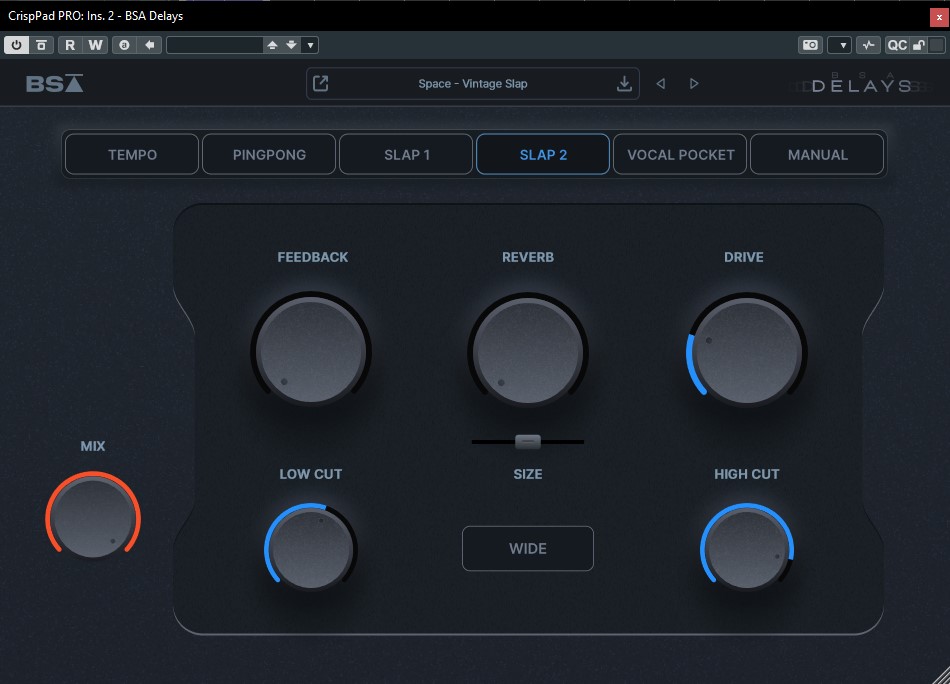Image resolution: width=950 pixels, height=684 pixels.
Task: Click the square box next to the lock icon
Action: coord(937,45)
